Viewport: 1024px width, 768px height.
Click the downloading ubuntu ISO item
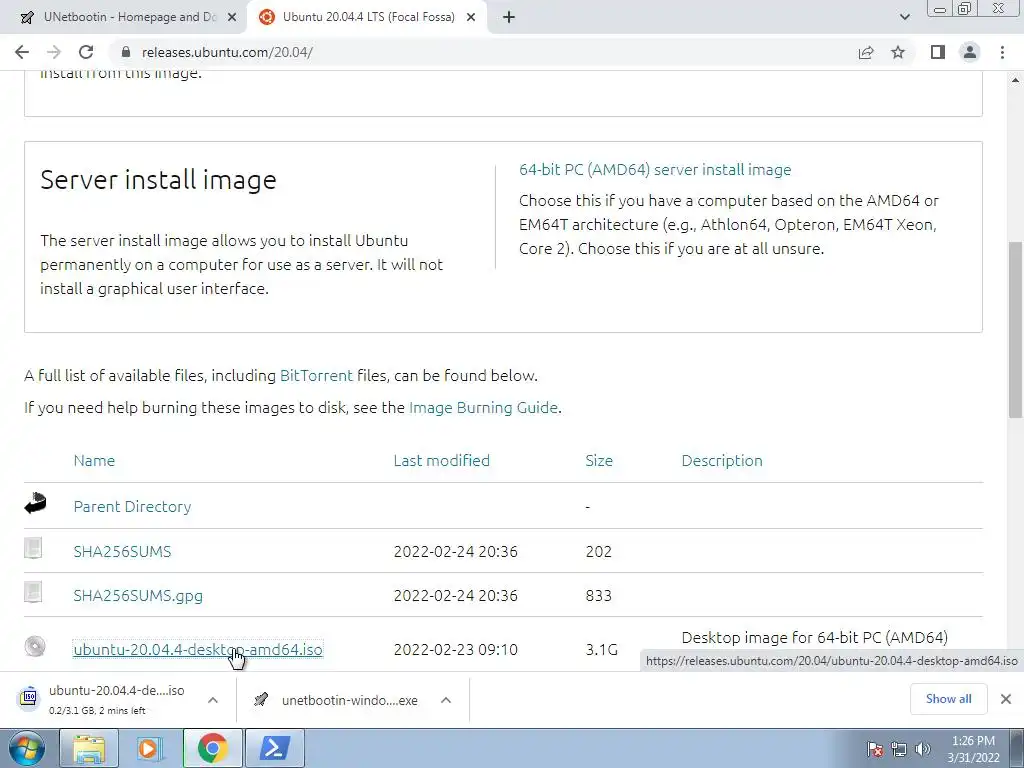[104, 700]
